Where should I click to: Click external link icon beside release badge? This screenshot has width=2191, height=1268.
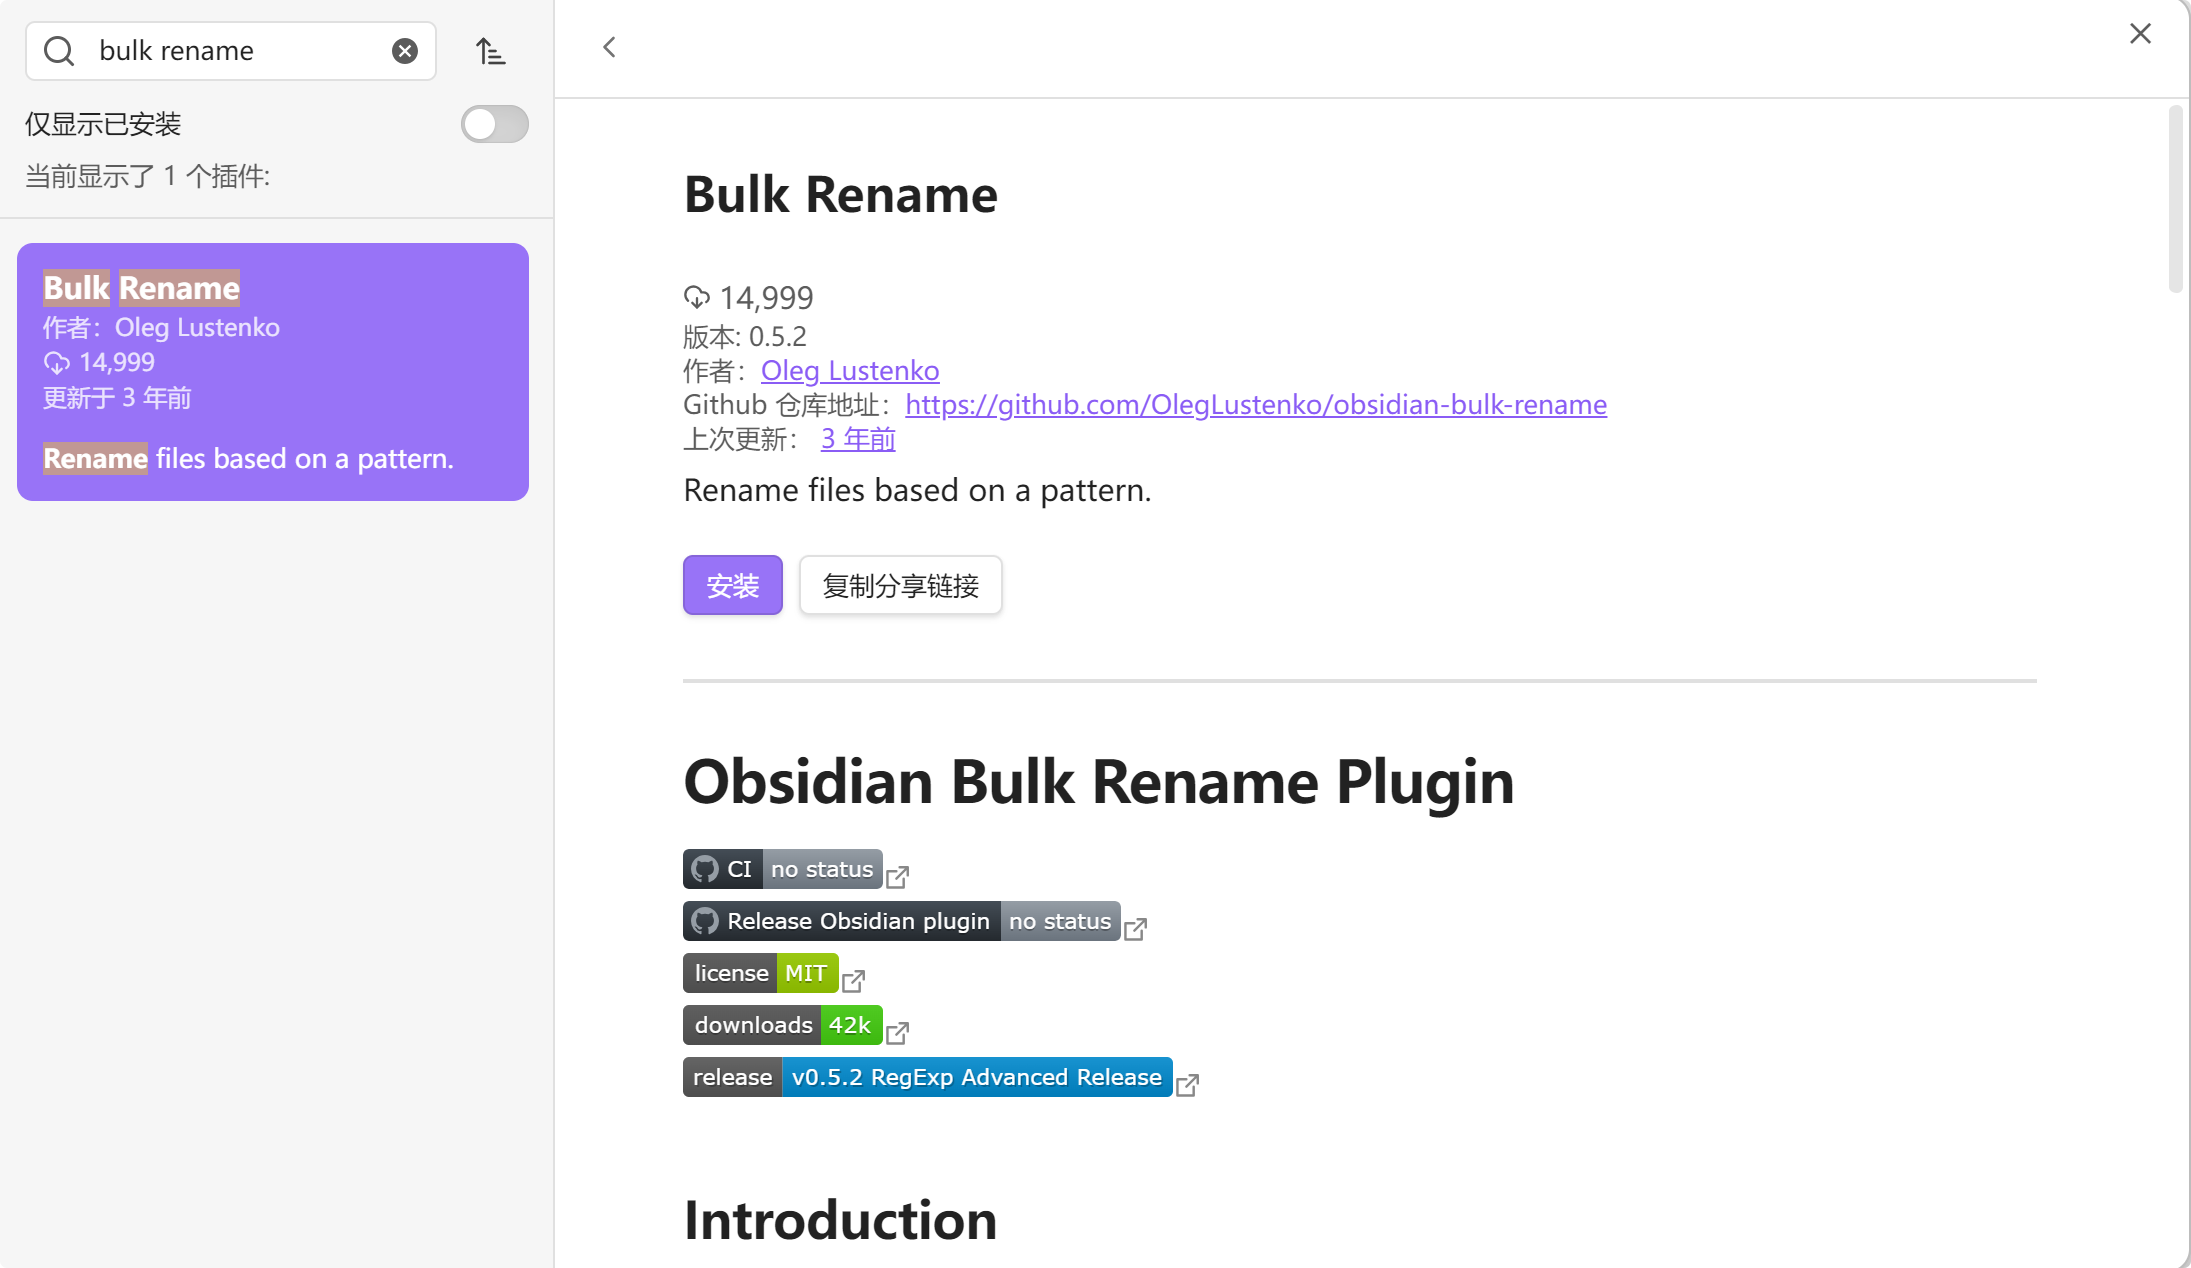click(1187, 1085)
